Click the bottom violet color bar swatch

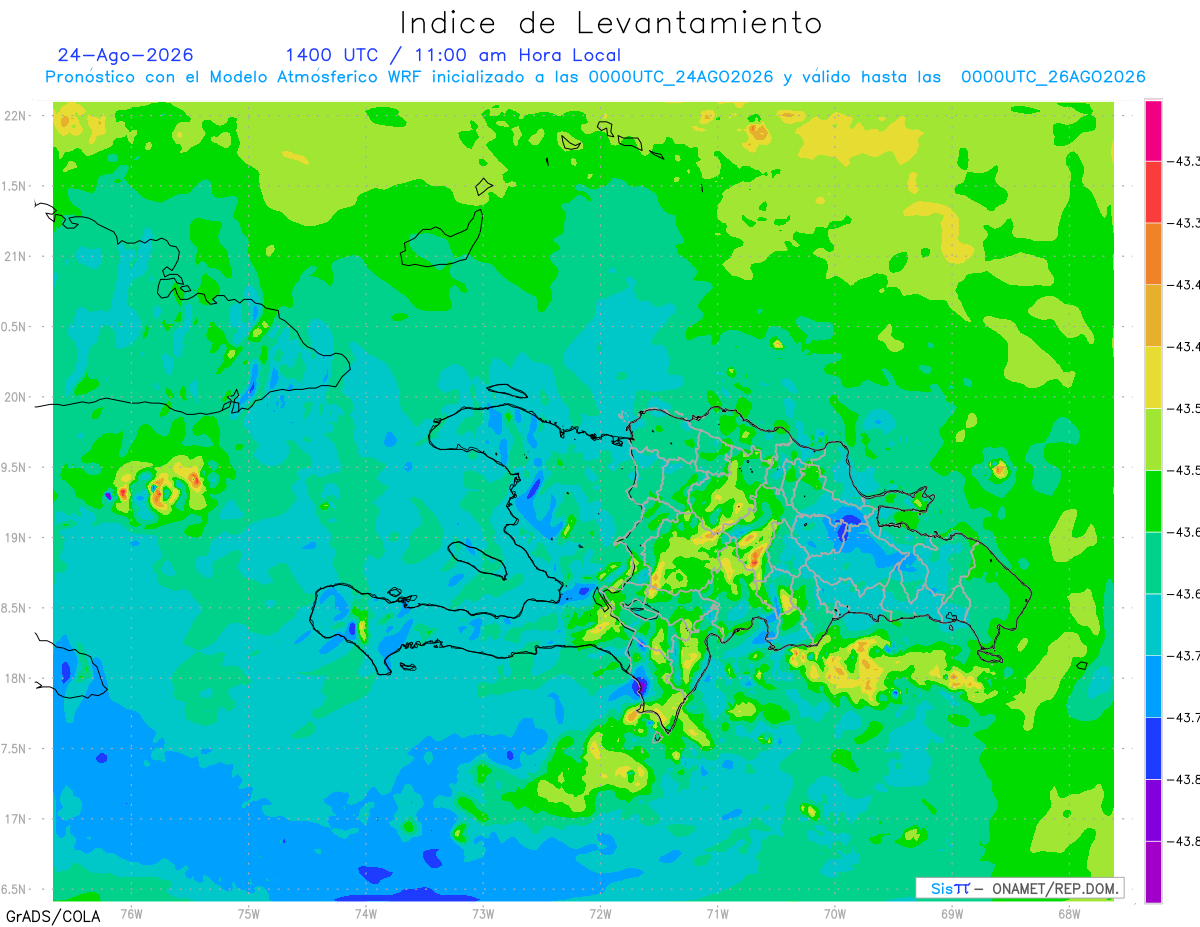[x=1153, y=871]
